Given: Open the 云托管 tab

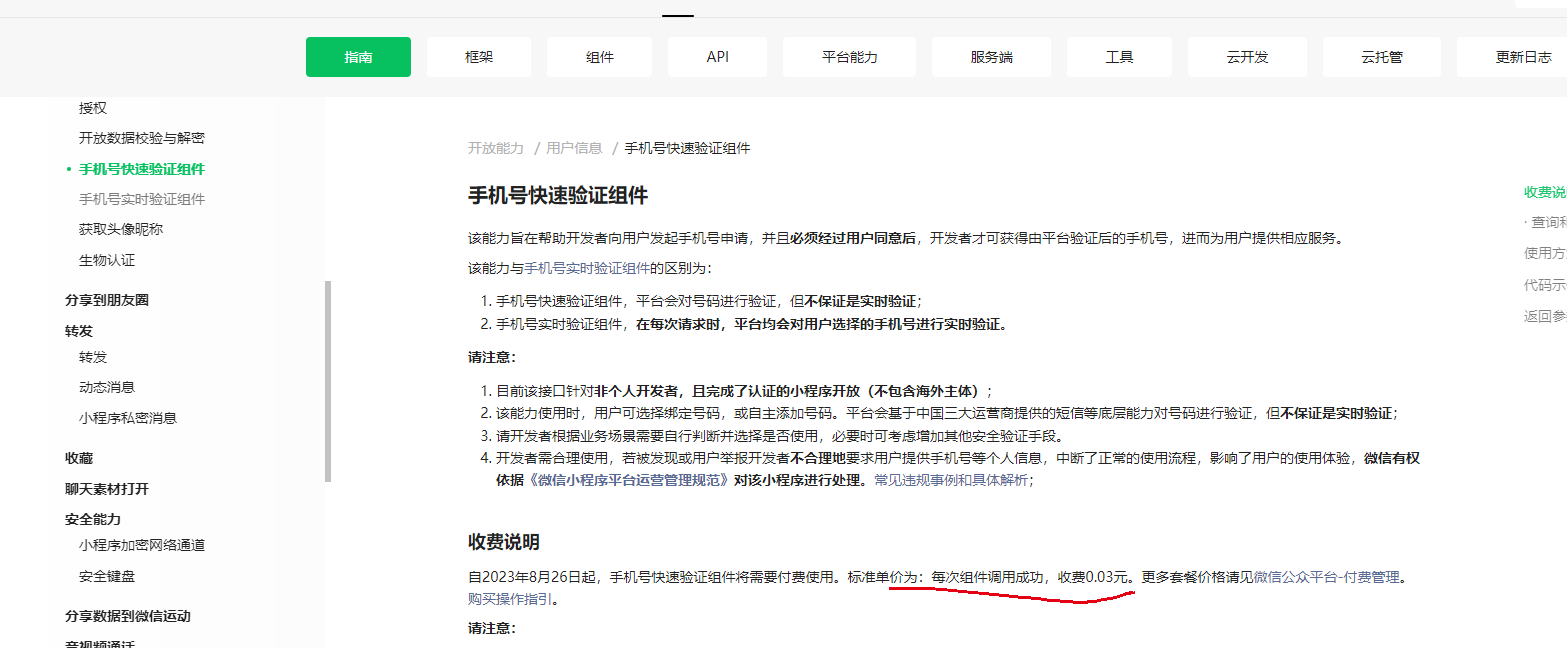Looking at the screenshot, I should click(1381, 57).
